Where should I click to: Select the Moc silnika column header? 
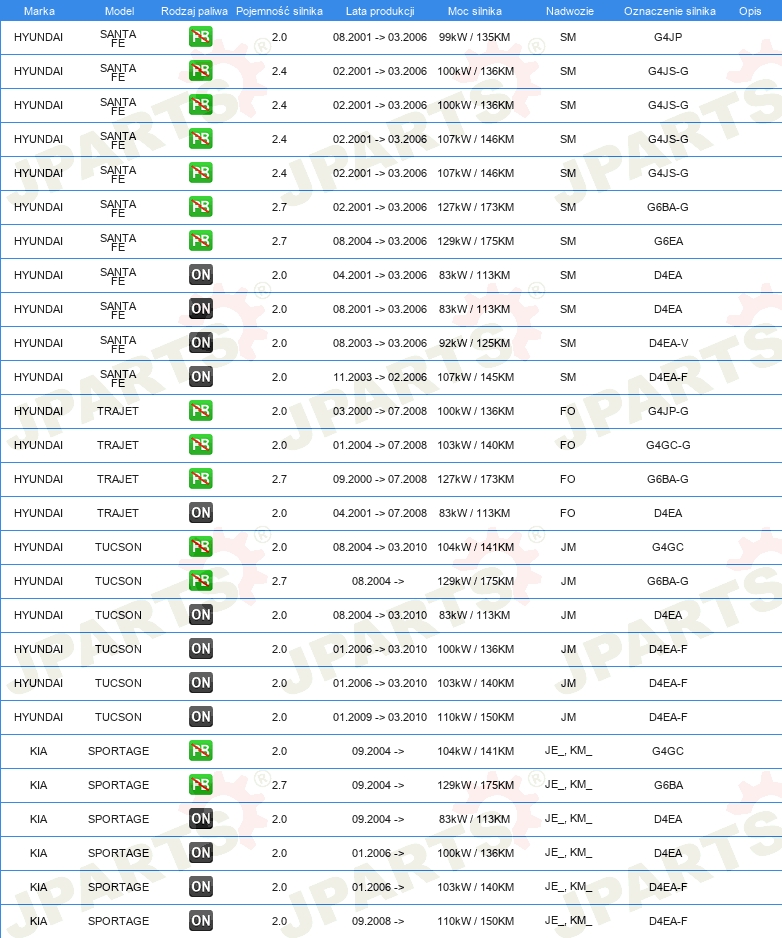point(474,11)
